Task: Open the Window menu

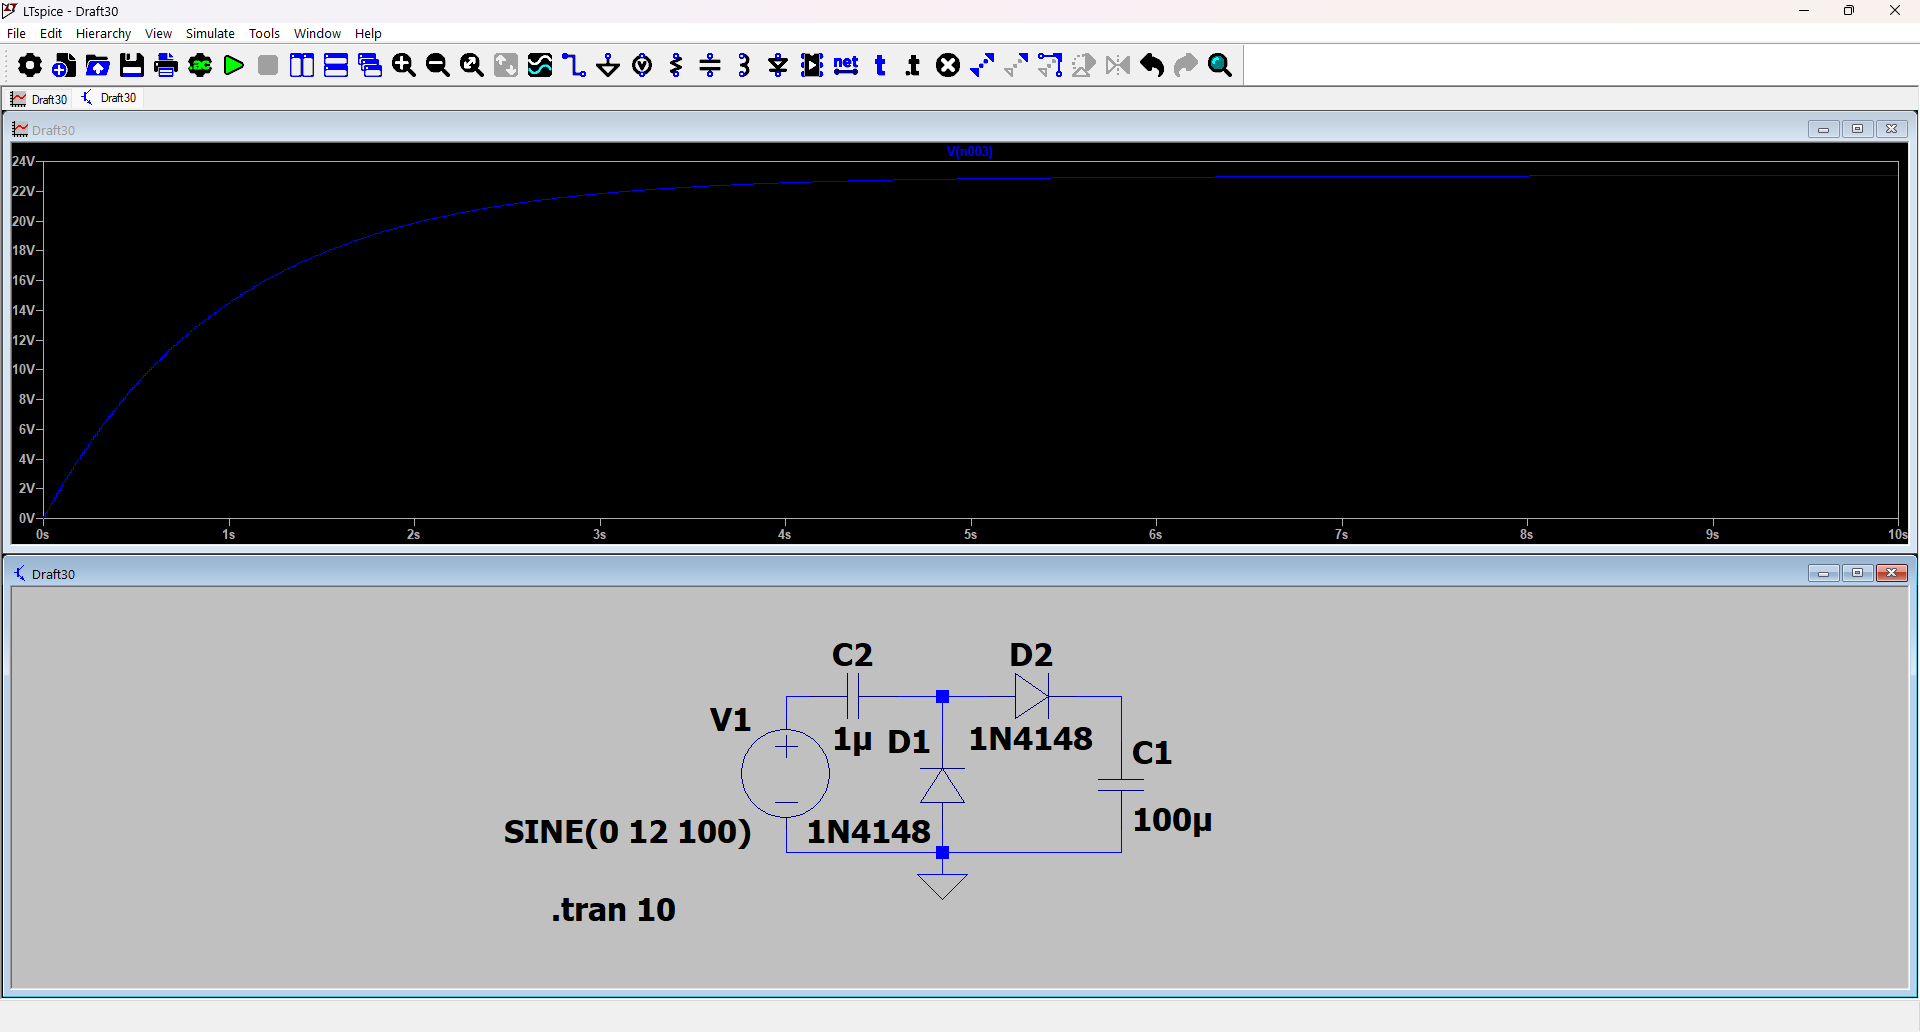Action: tap(317, 33)
